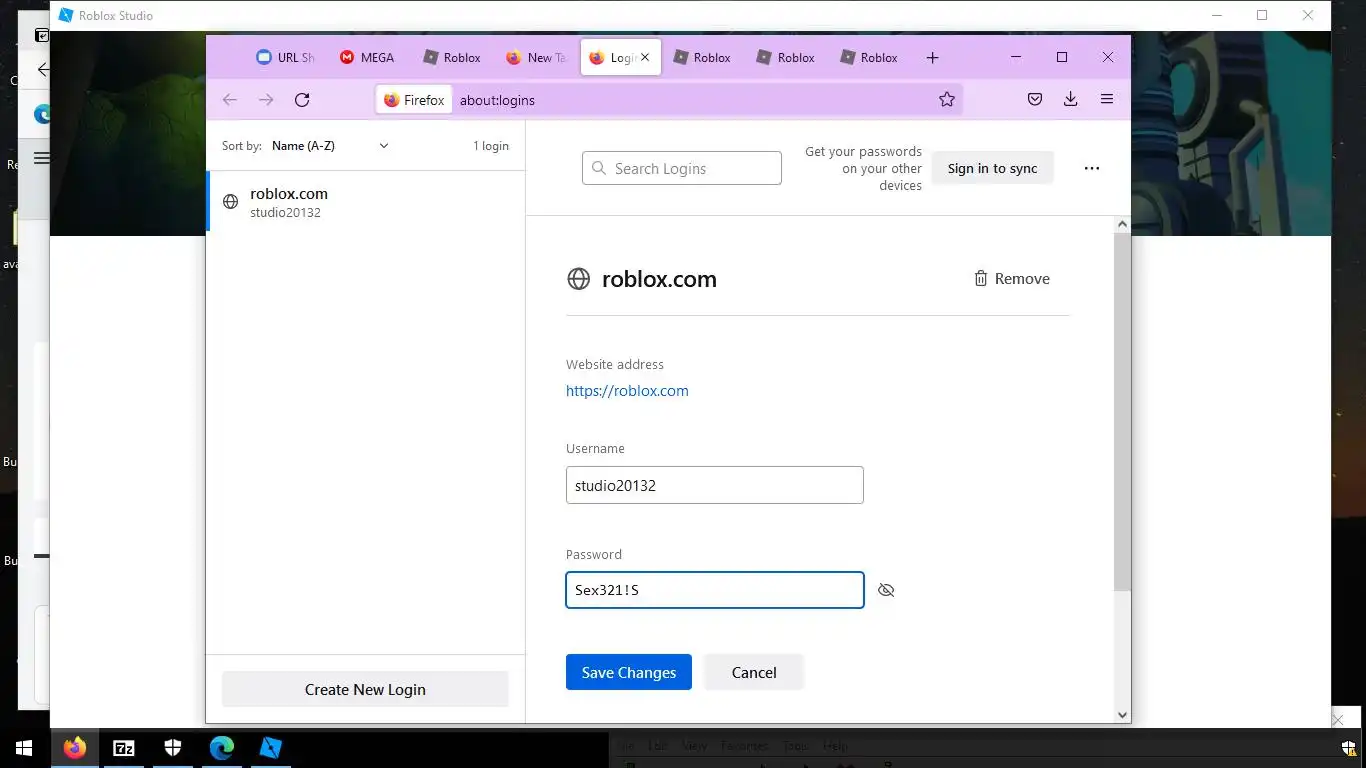Click Save Changes button
This screenshot has width=1366, height=768.
[x=629, y=673]
